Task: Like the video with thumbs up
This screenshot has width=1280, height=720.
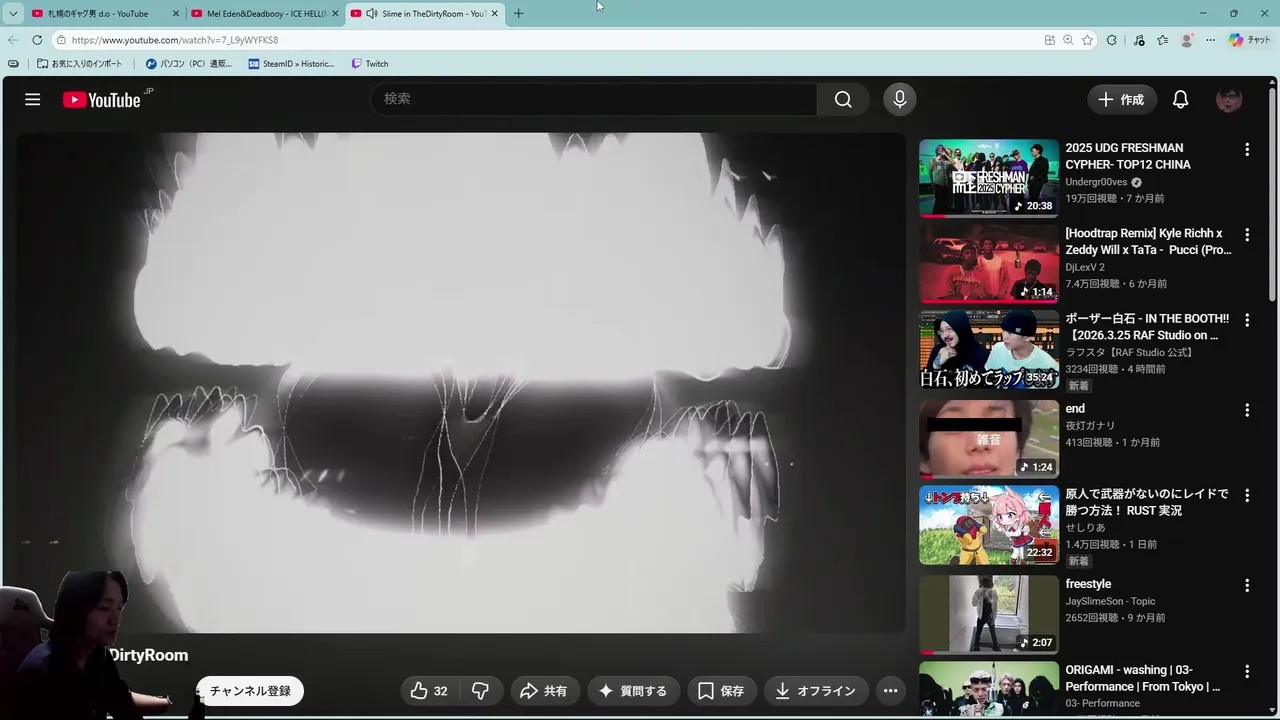Action: coord(429,691)
